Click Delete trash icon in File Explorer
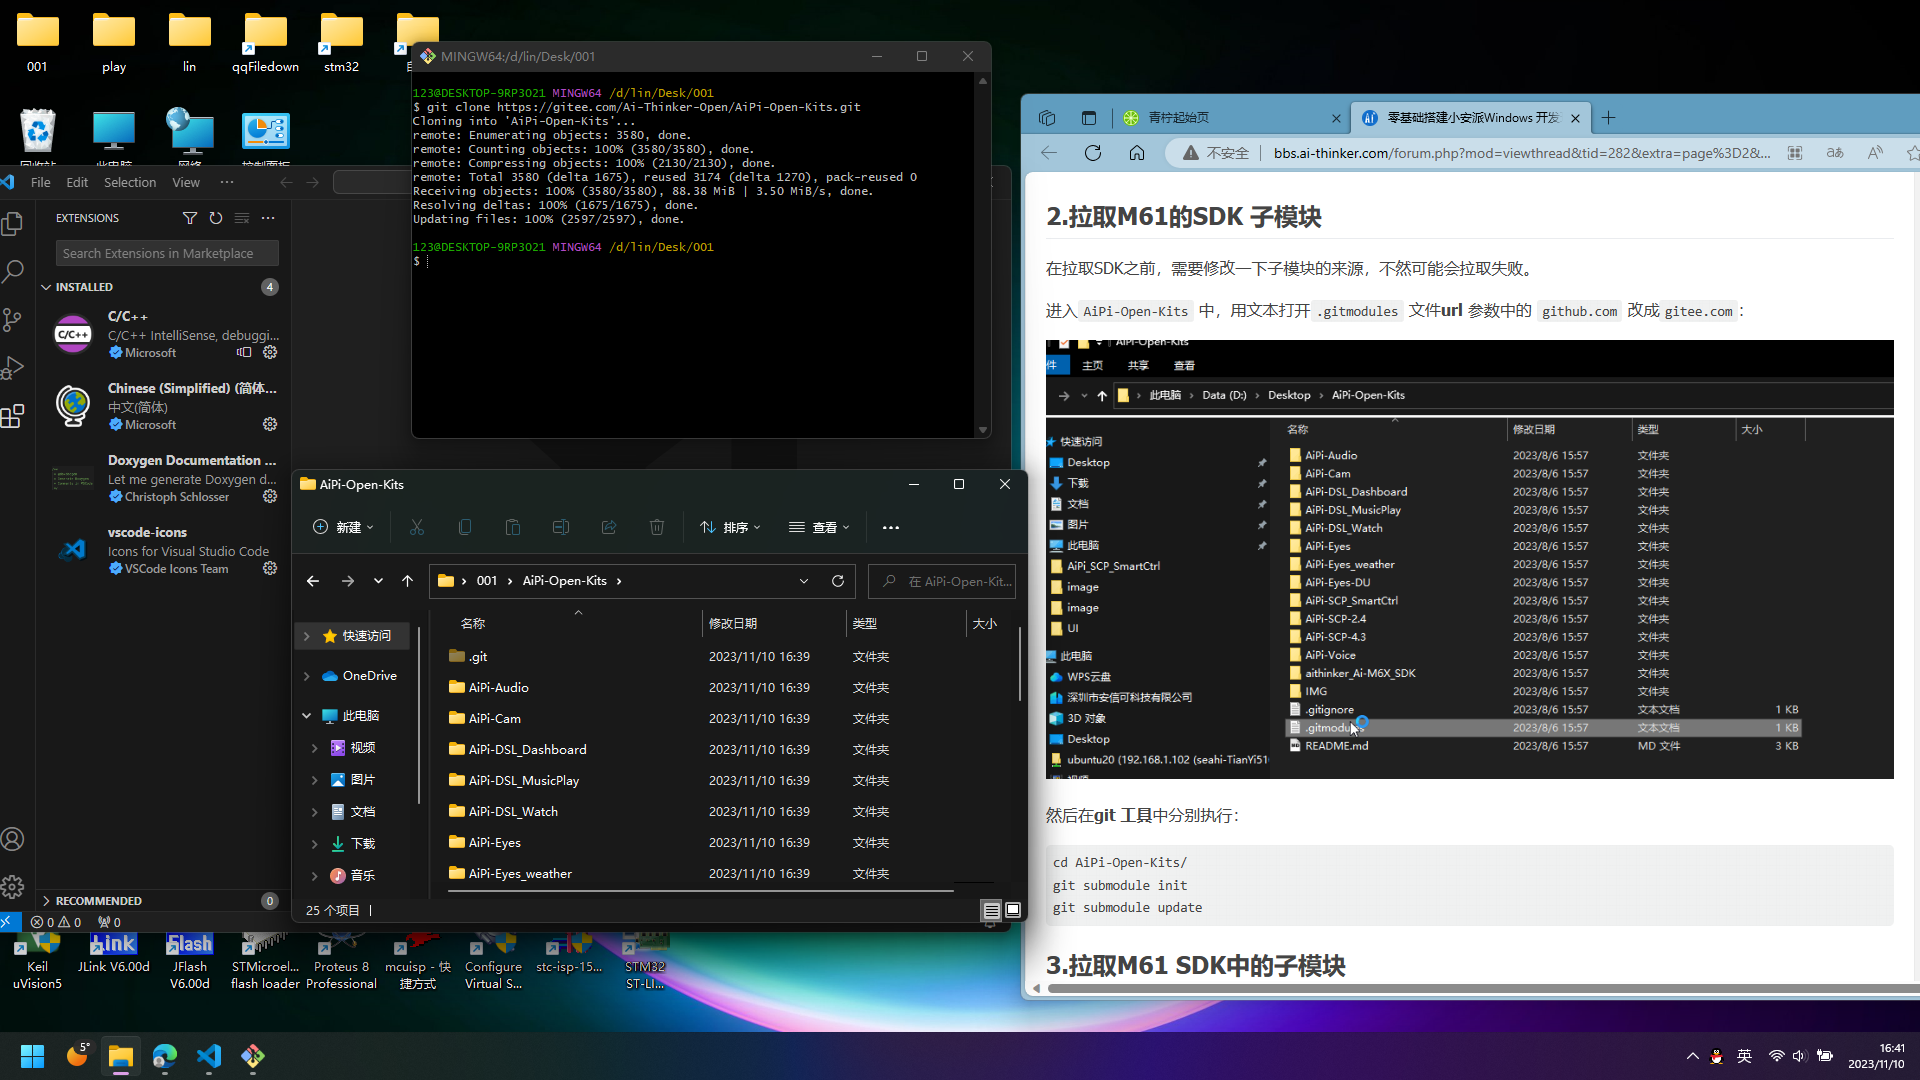Viewport: 1920px width, 1080px height. pyautogui.click(x=657, y=527)
